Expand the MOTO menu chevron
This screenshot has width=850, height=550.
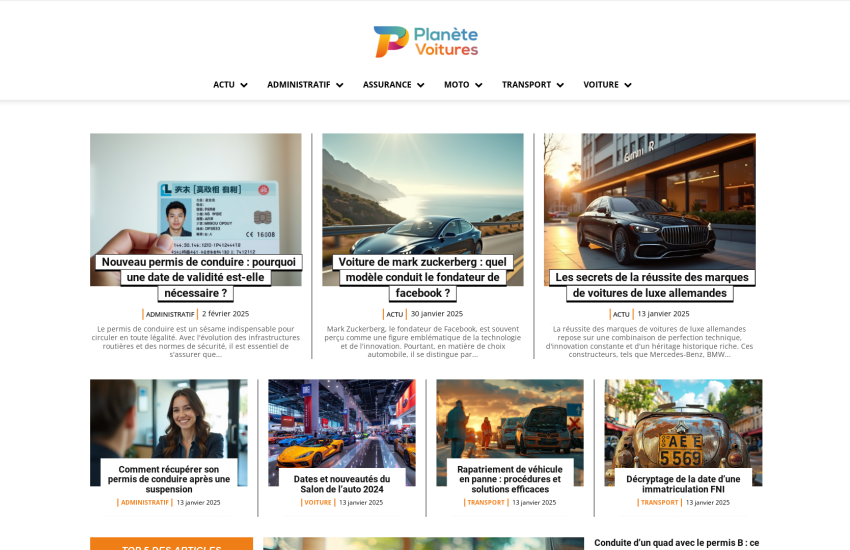[x=479, y=85]
